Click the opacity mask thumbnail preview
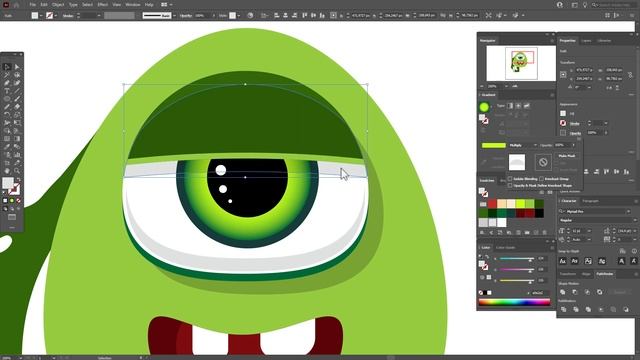This screenshot has height=360, width=640. [517, 162]
